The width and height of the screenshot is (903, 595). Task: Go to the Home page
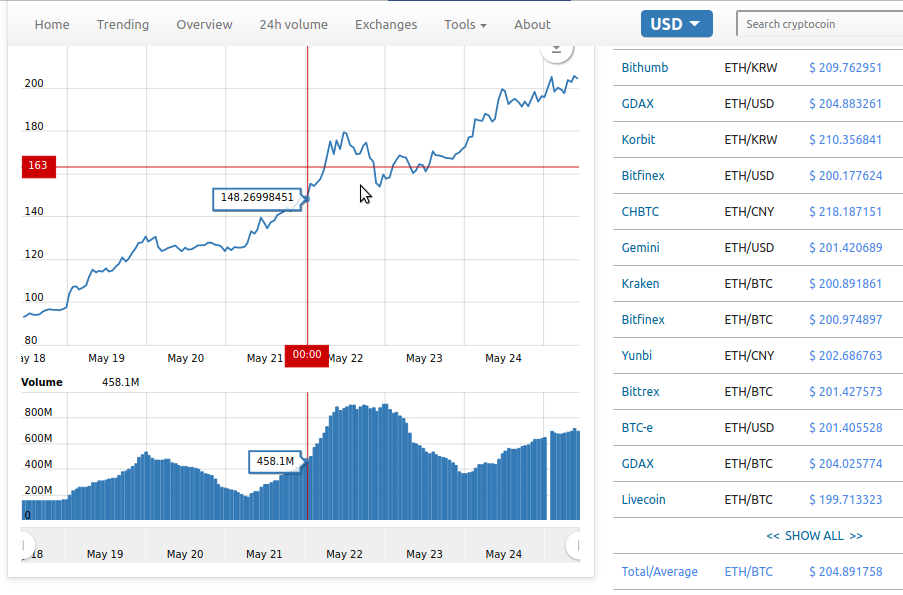[x=52, y=24]
